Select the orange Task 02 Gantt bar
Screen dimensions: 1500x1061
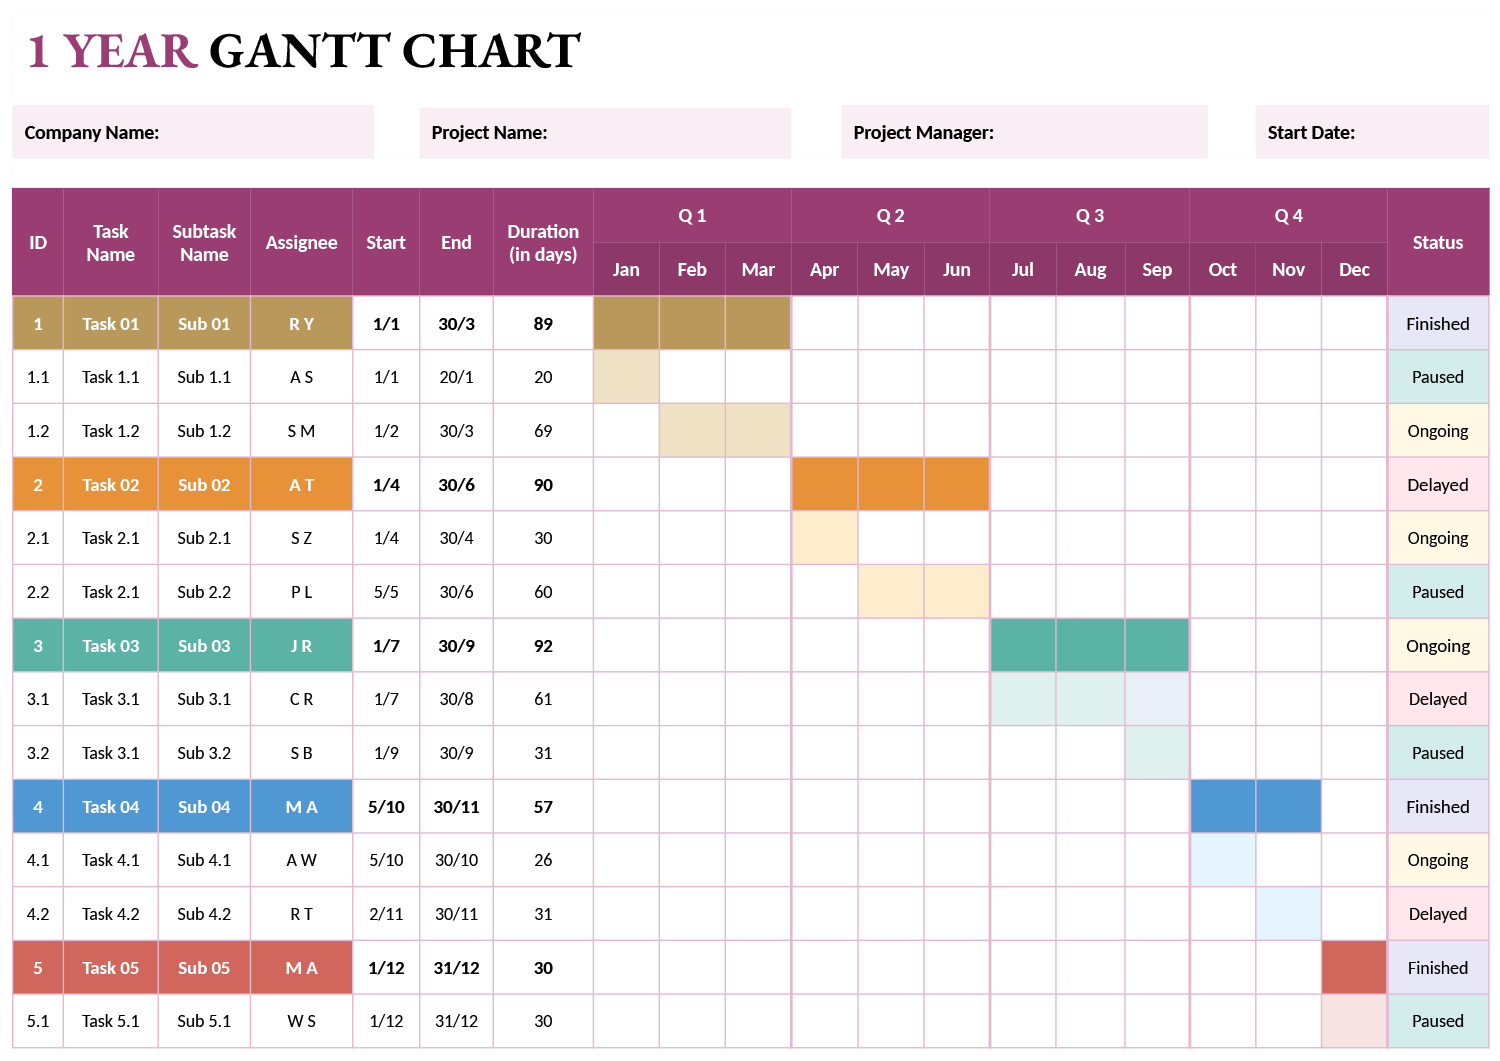(890, 485)
